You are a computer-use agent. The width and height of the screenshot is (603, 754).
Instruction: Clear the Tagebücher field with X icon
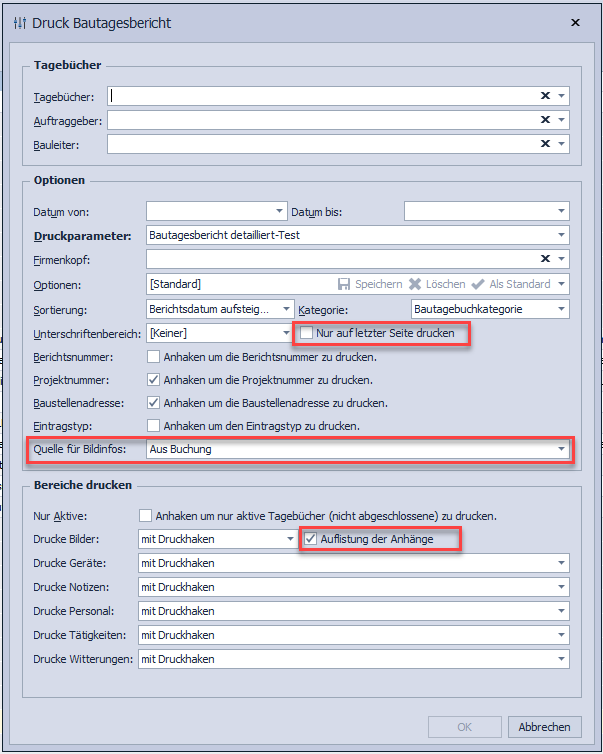[x=545, y=96]
